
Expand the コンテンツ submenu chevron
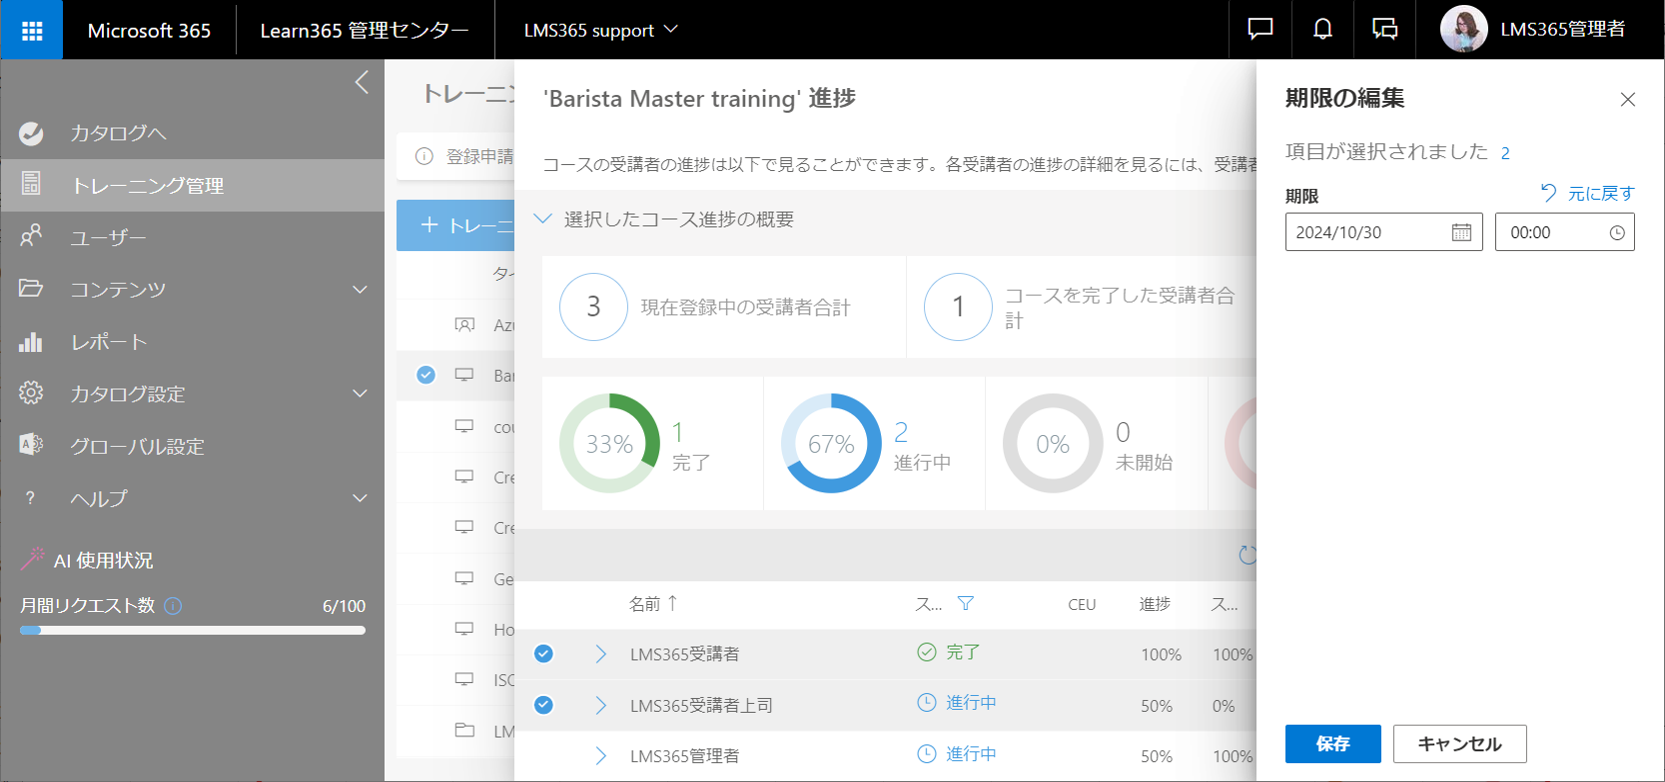(x=360, y=289)
